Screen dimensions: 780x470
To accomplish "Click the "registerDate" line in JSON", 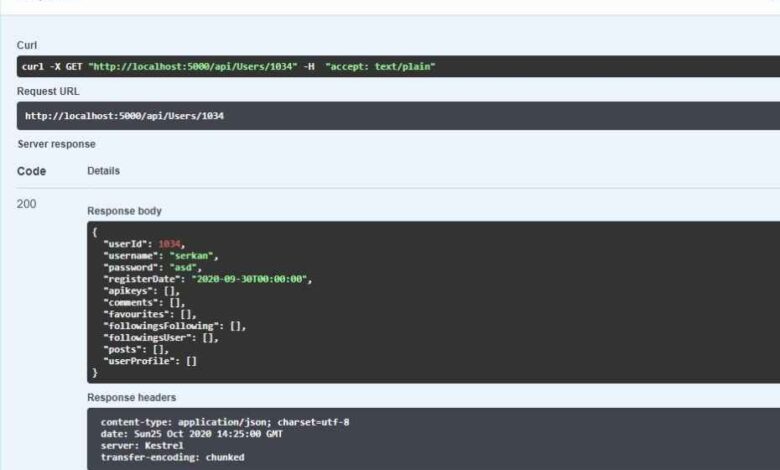I will [x=207, y=280].
